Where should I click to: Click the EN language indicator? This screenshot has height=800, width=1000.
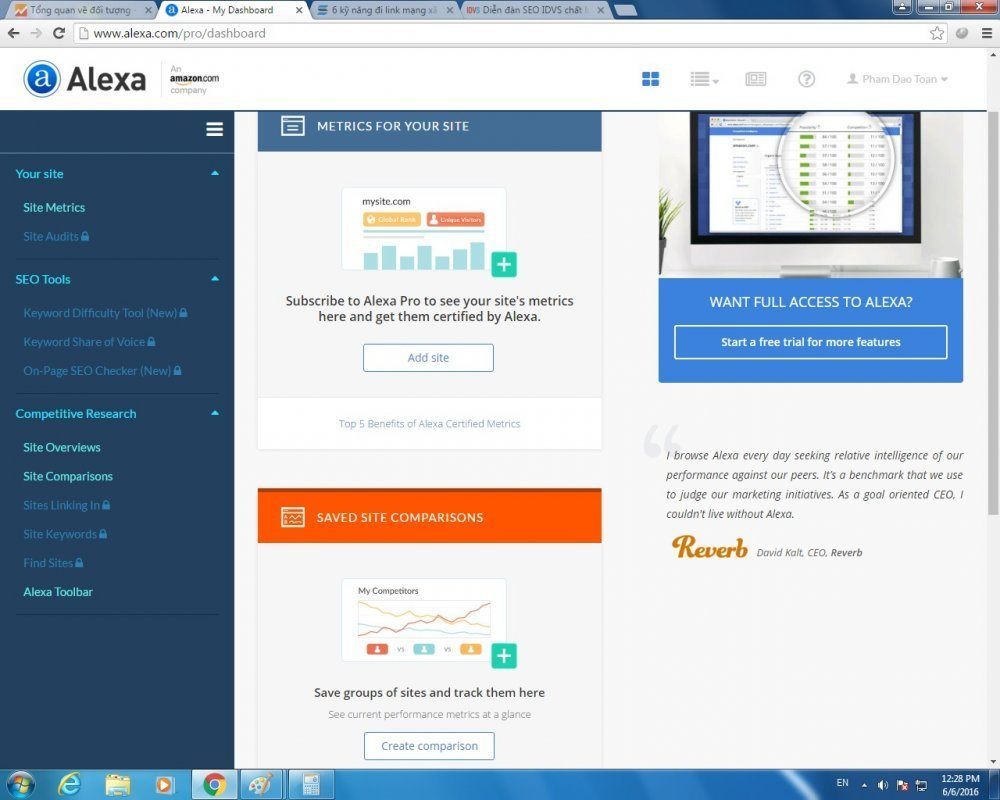click(x=842, y=783)
